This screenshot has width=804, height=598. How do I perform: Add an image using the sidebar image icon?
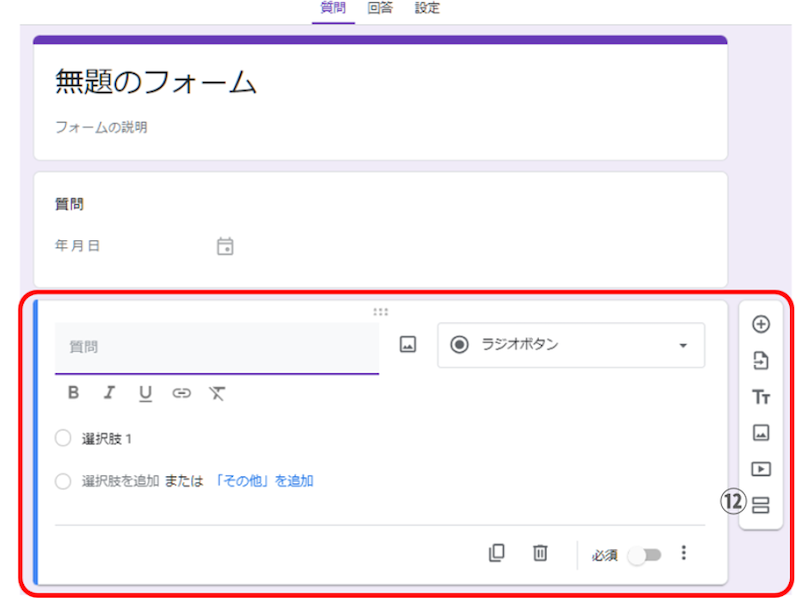pos(760,432)
